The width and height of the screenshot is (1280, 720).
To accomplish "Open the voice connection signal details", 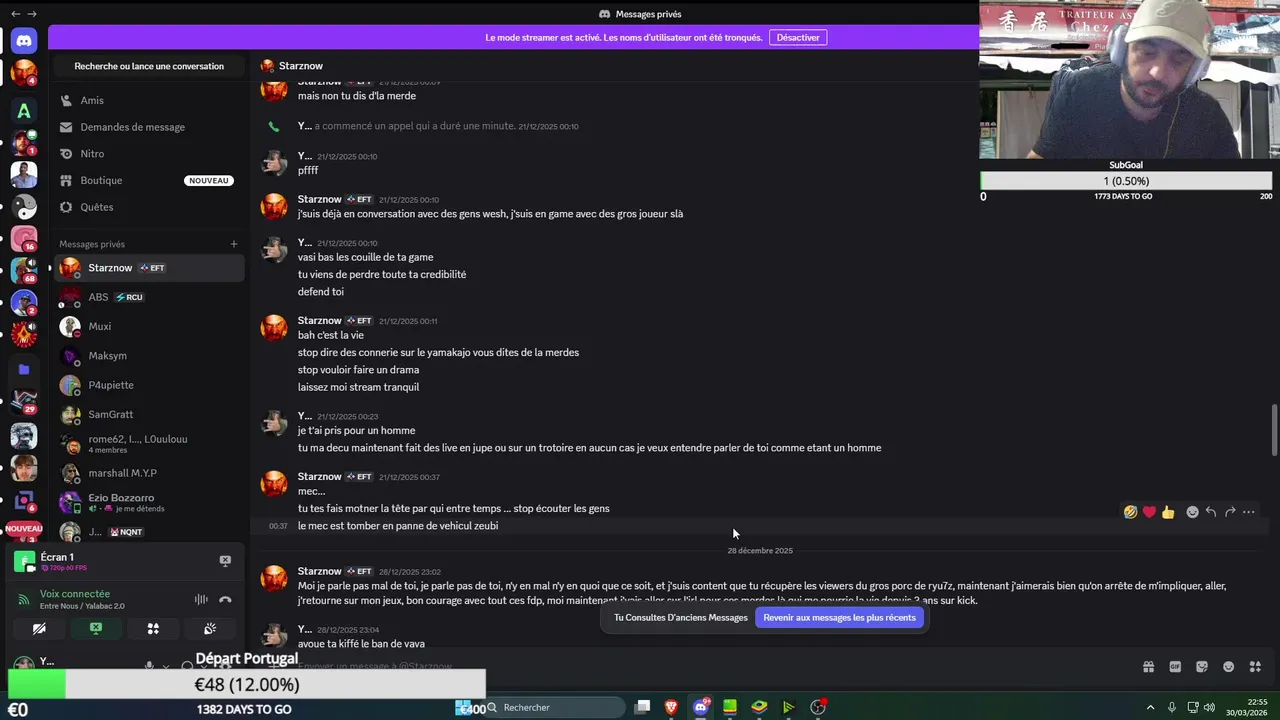I will tap(24, 599).
